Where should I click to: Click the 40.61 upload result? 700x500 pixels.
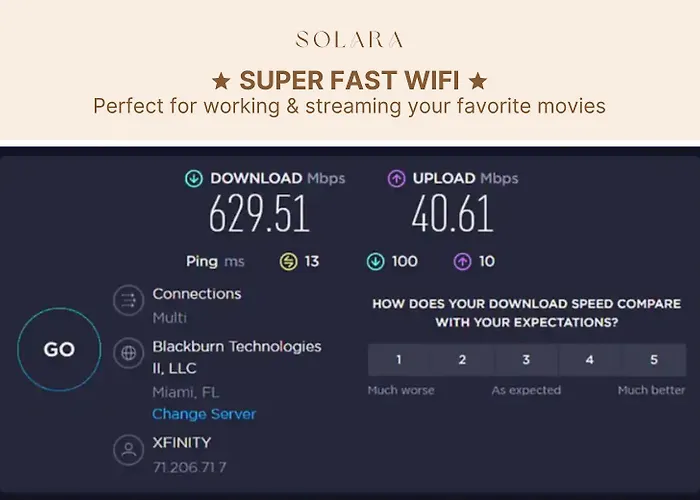[453, 214]
